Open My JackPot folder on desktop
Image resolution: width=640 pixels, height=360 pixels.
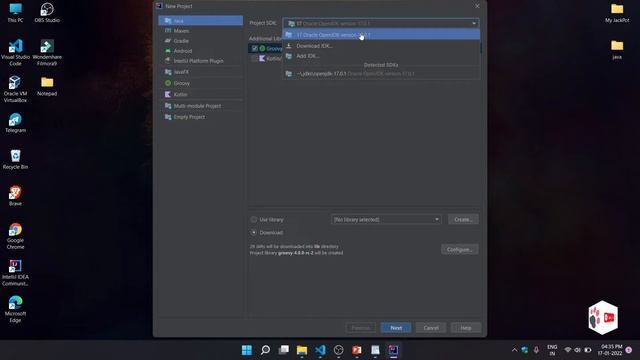click(617, 13)
